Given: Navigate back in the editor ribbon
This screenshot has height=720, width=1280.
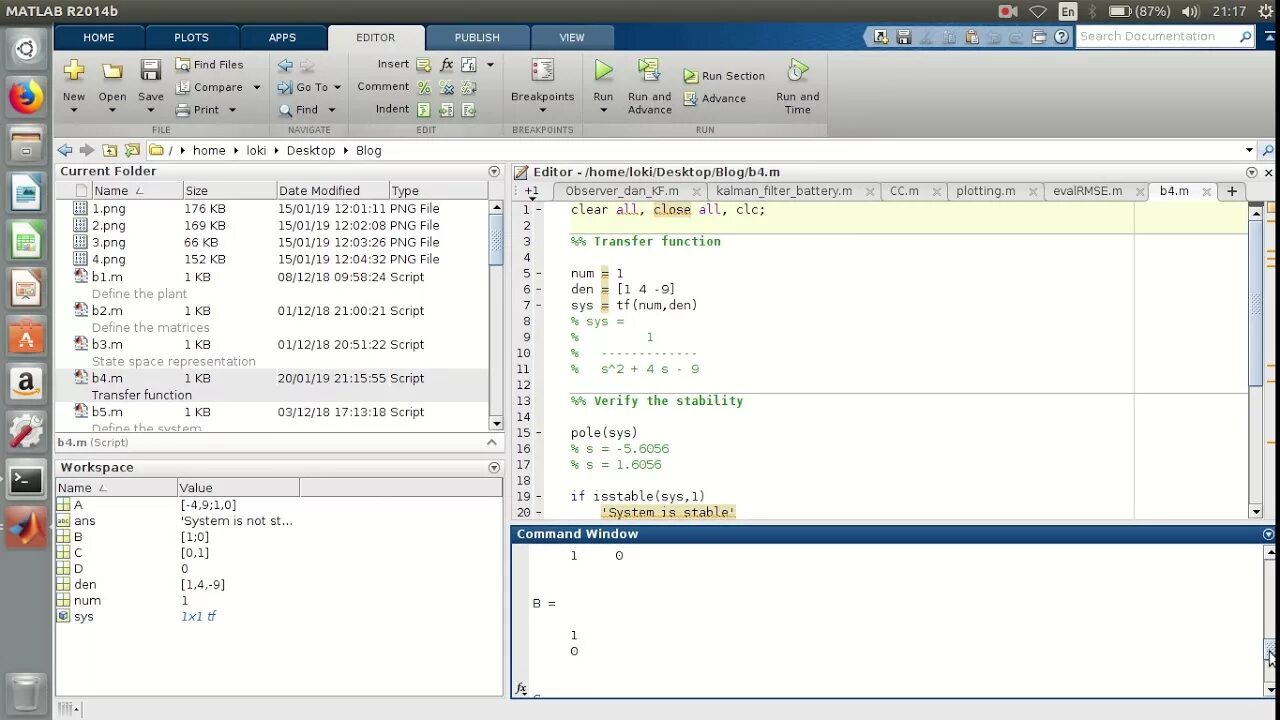Looking at the screenshot, I should tap(285, 65).
